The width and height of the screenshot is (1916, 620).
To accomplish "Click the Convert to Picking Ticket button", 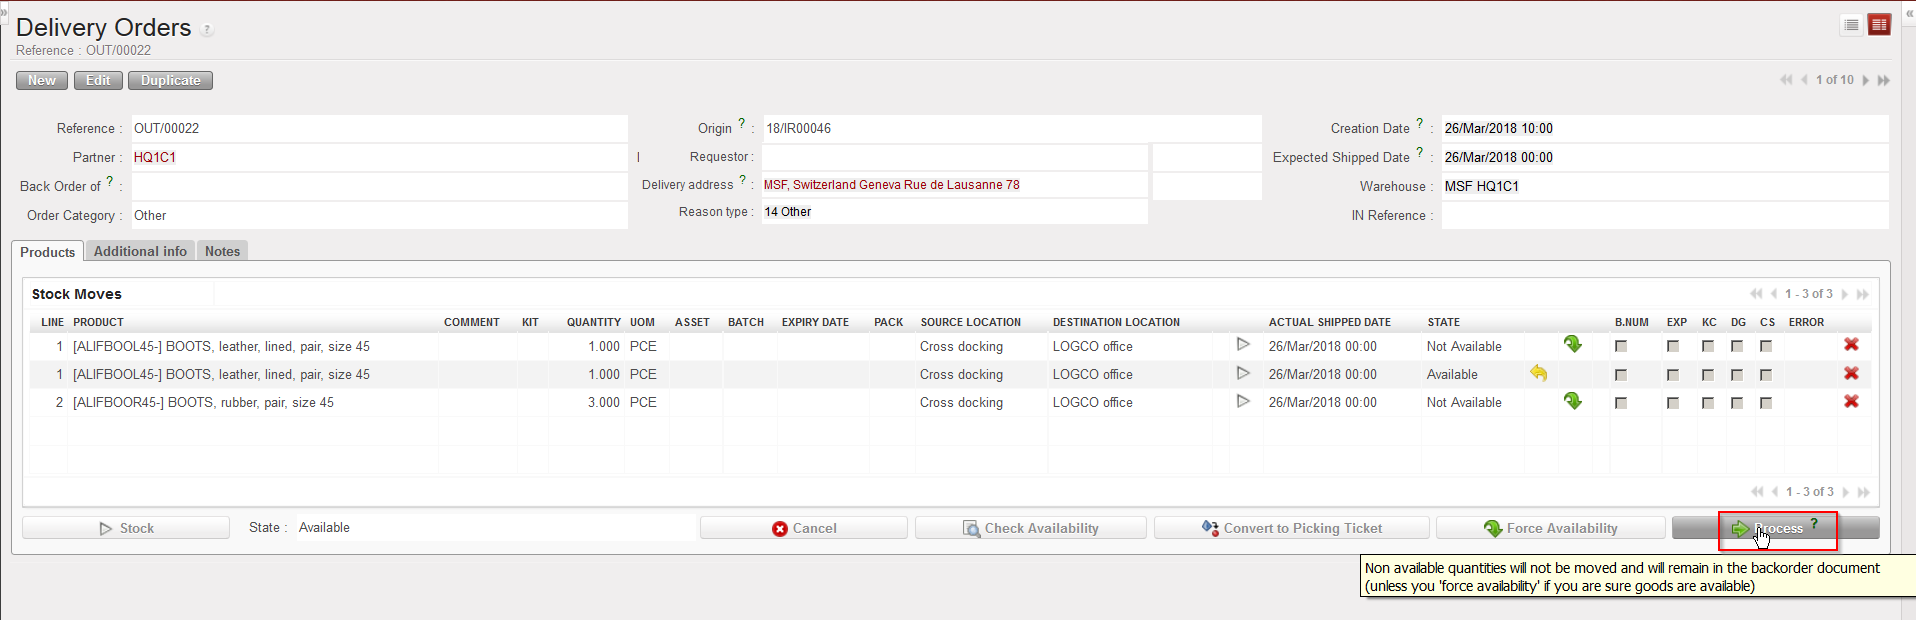I will pyautogui.click(x=1291, y=528).
